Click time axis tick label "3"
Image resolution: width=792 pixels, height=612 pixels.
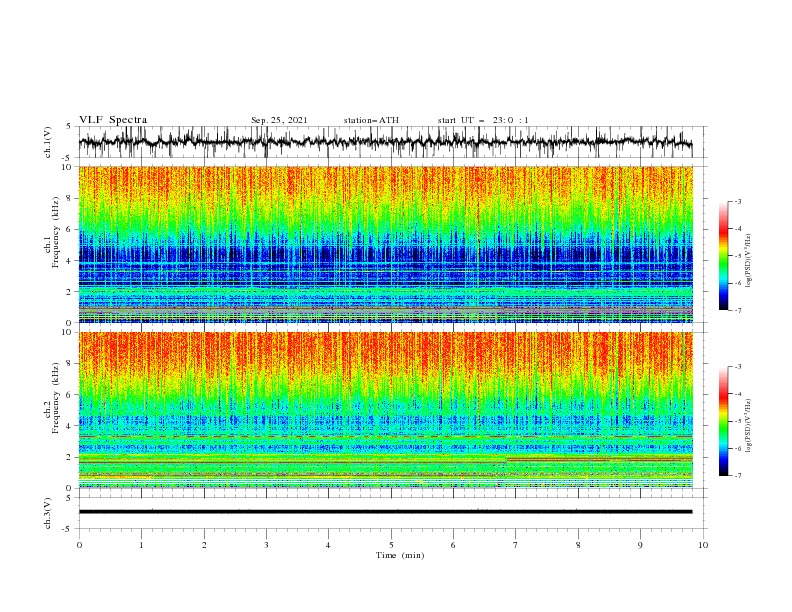(266, 545)
